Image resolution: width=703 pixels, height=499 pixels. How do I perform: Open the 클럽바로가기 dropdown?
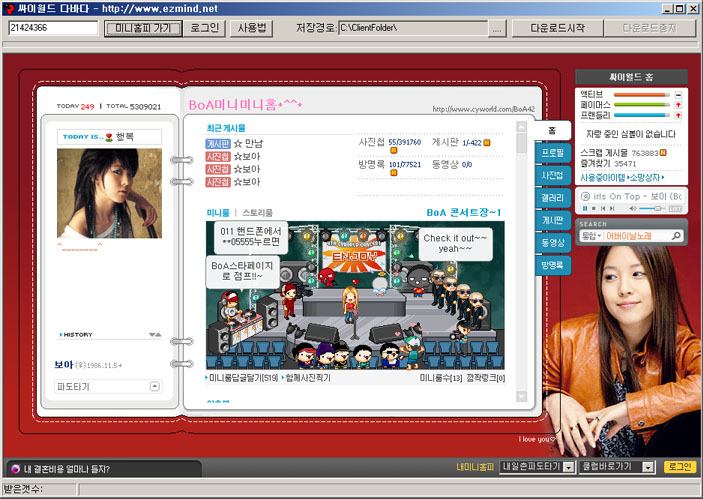point(648,467)
